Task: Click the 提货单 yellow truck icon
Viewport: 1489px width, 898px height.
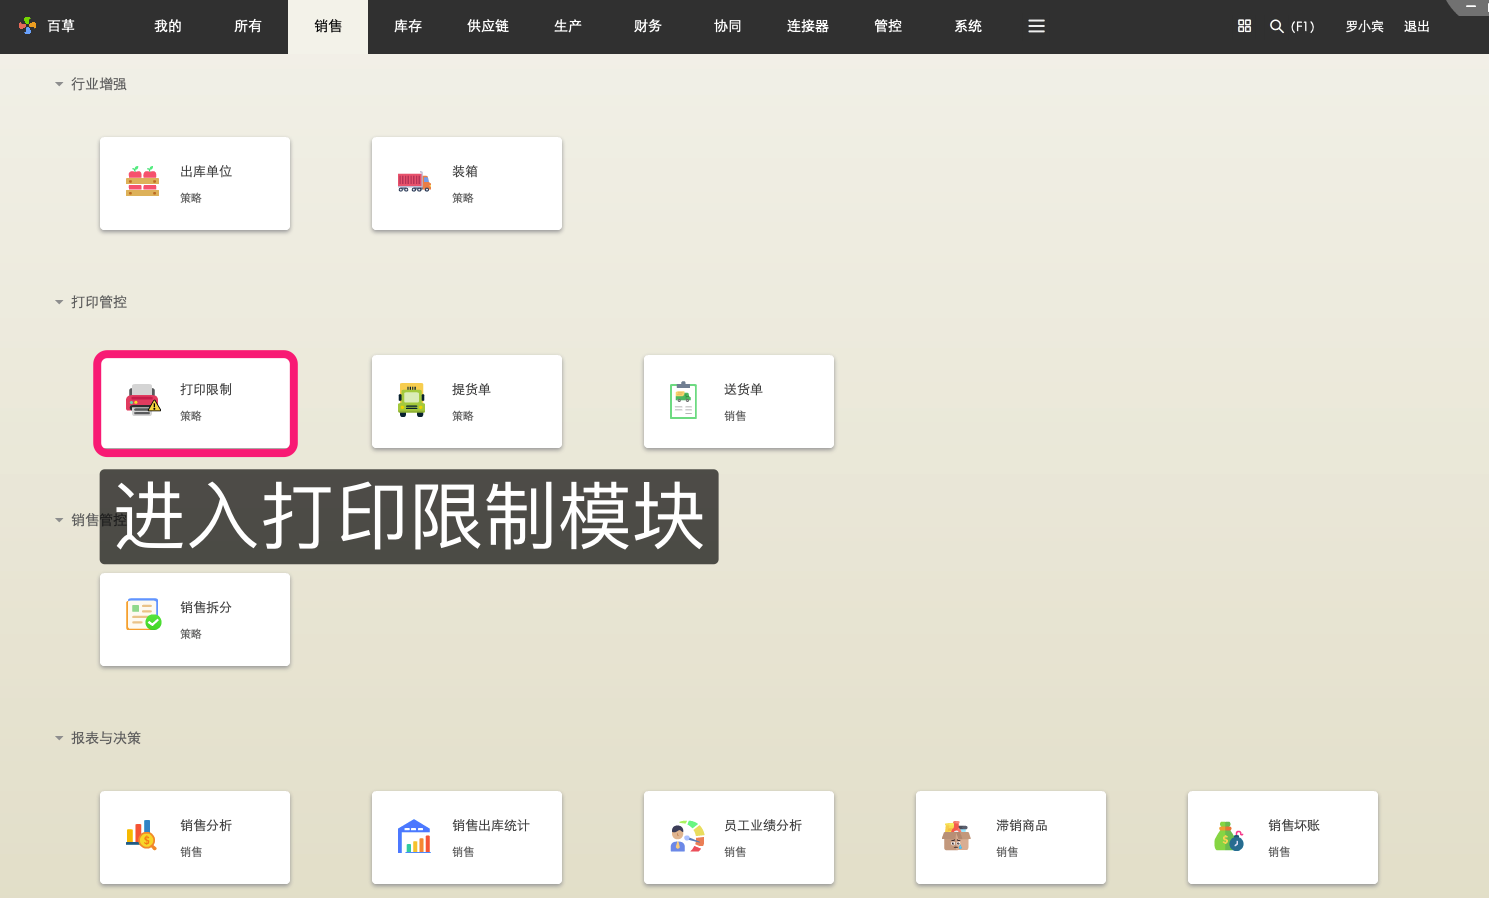Action: (412, 399)
